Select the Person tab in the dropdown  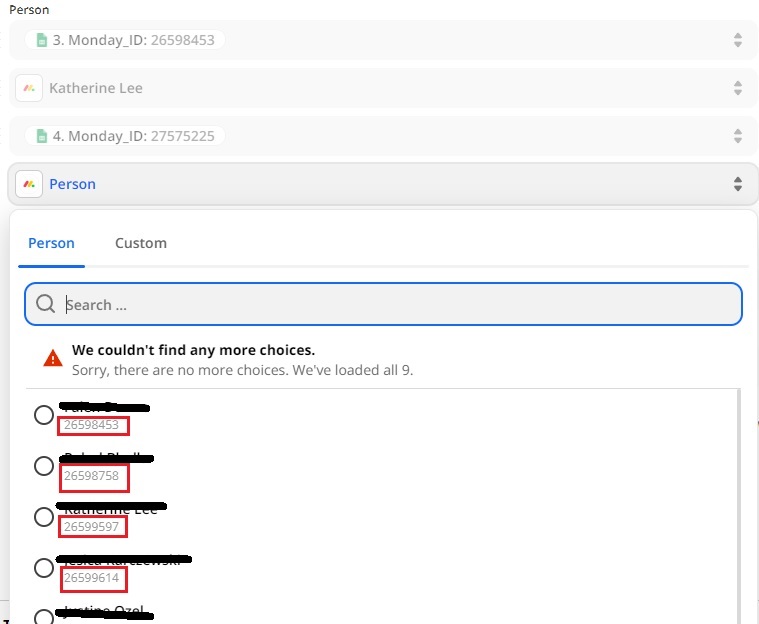pyautogui.click(x=51, y=243)
